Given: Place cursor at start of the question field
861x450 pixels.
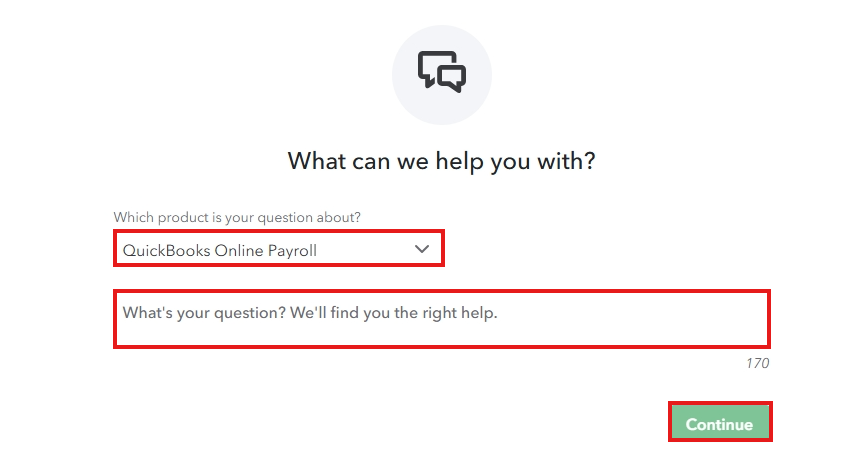Looking at the screenshot, I should click(x=125, y=312).
